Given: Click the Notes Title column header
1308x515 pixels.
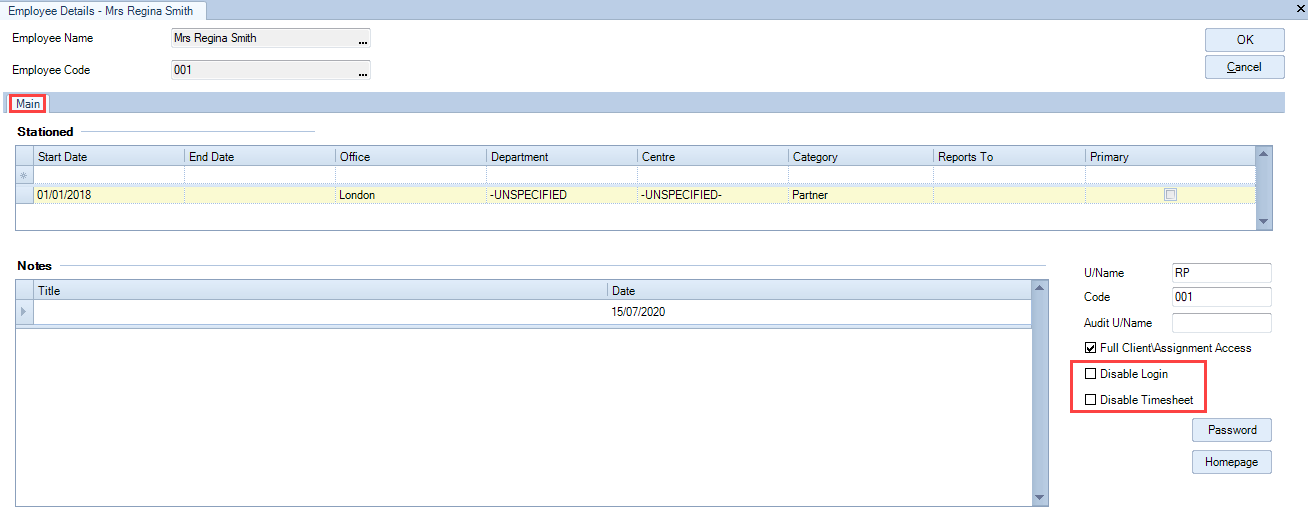Looking at the screenshot, I should (321, 291).
